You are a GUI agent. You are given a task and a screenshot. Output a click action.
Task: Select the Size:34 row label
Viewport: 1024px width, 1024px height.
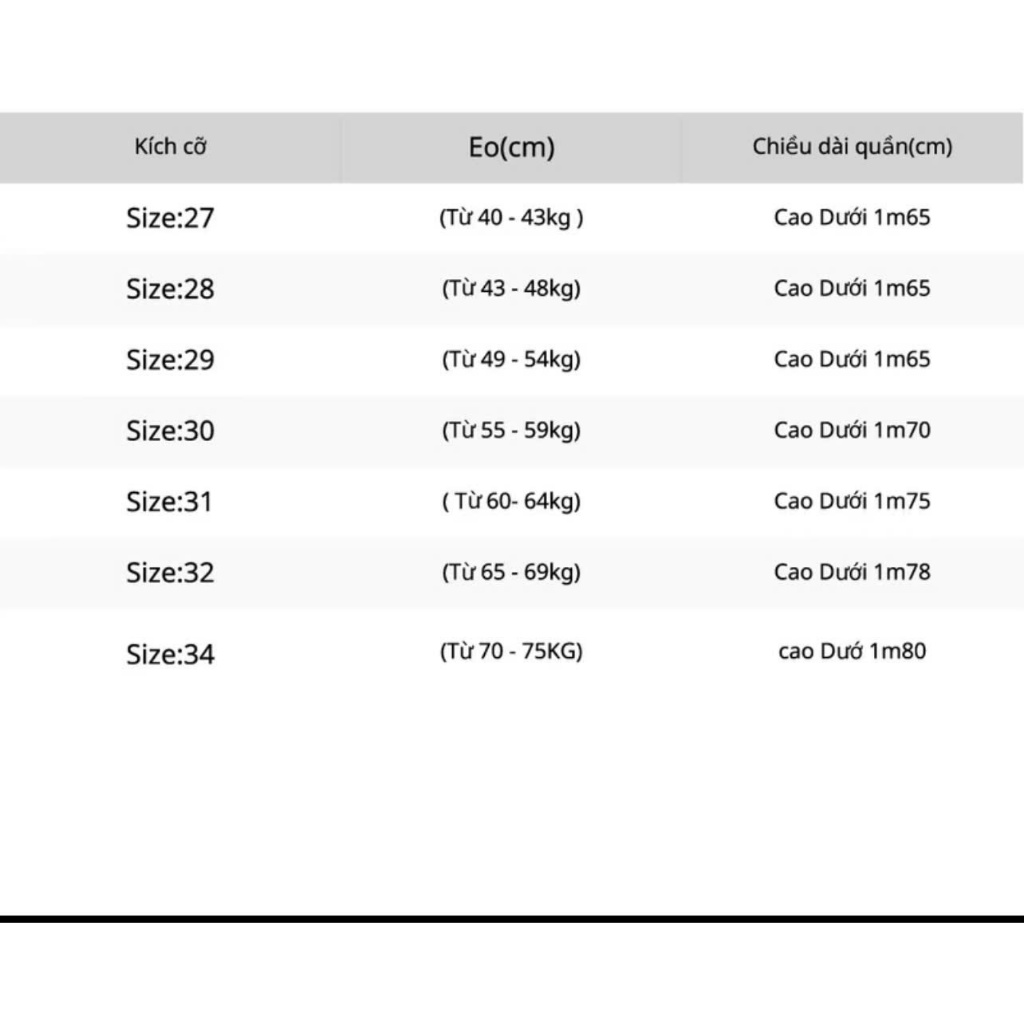coord(170,655)
